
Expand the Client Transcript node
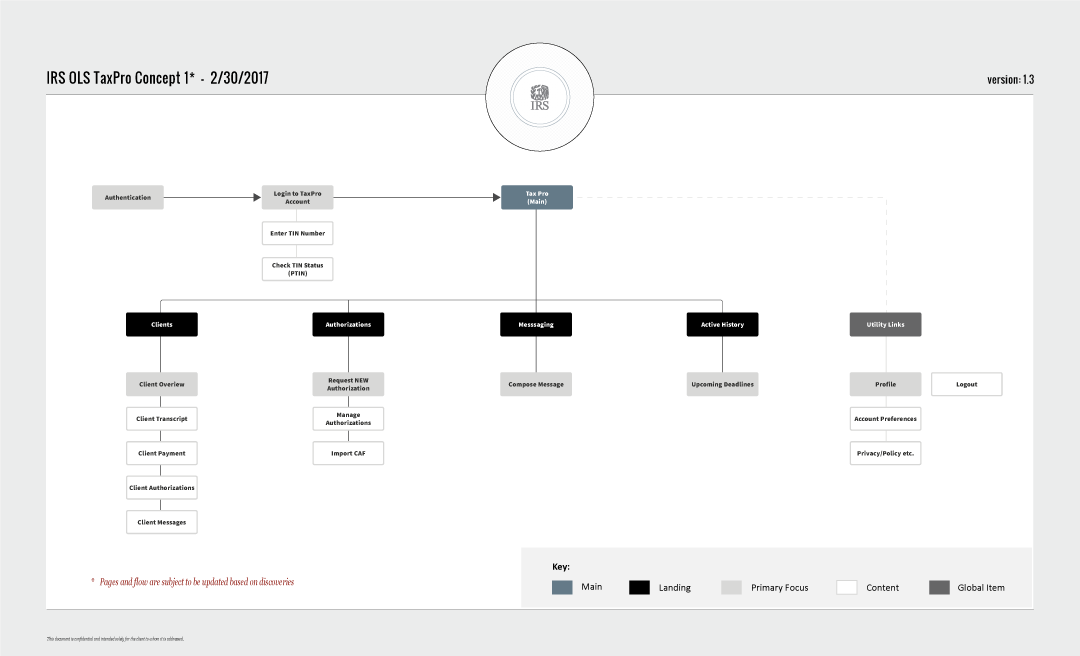(161, 418)
